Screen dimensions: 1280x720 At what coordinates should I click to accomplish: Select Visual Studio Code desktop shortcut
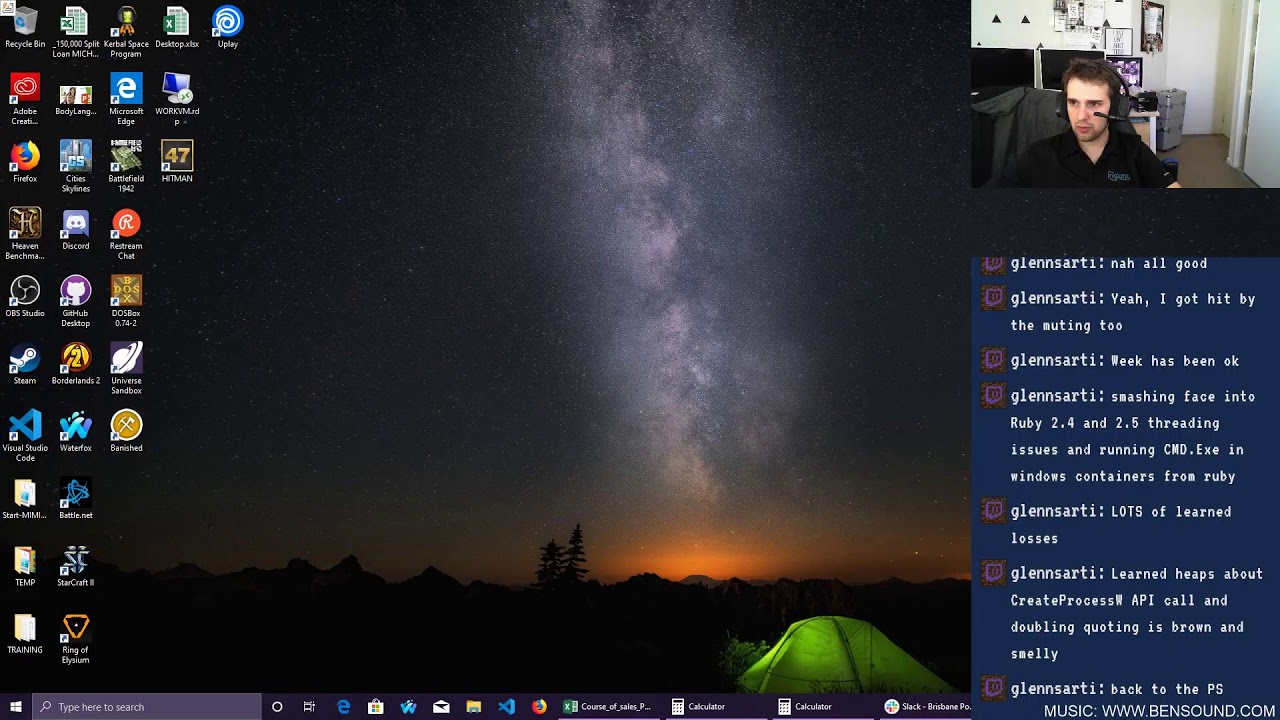click(x=25, y=436)
